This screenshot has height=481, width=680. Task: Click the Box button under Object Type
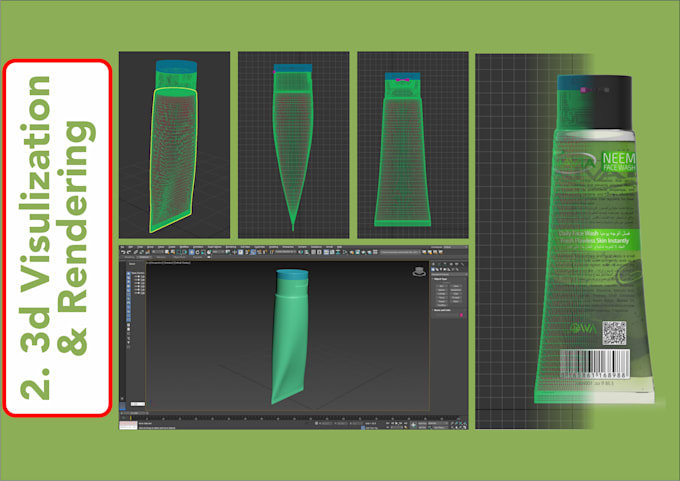click(441, 286)
